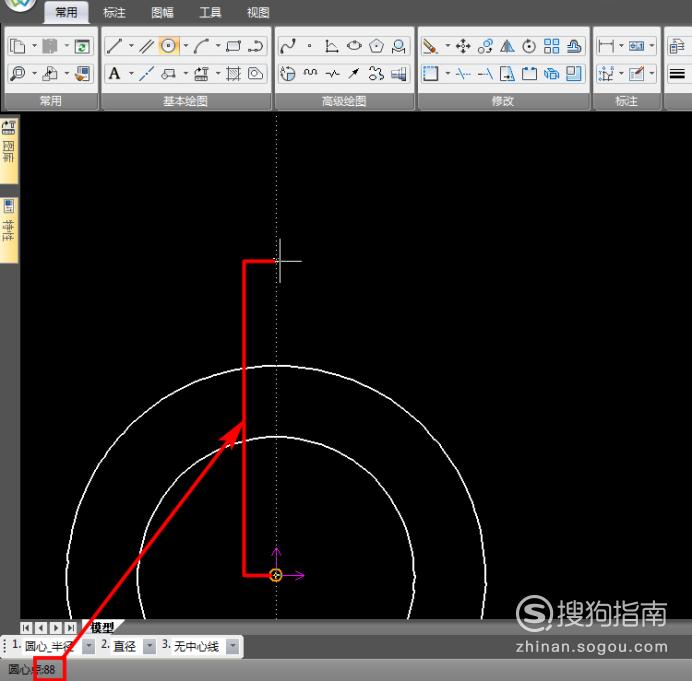Viewport: 692px width, 681px height.
Task: Switch to the 图幅 ribbon tab
Action: pyautogui.click(x=162, y=12)
